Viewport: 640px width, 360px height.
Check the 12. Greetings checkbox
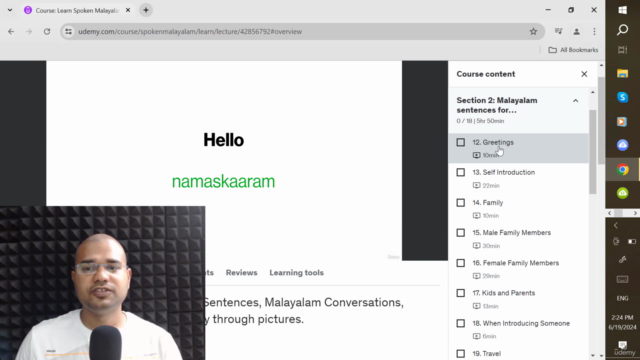click(x=460, y=142)
